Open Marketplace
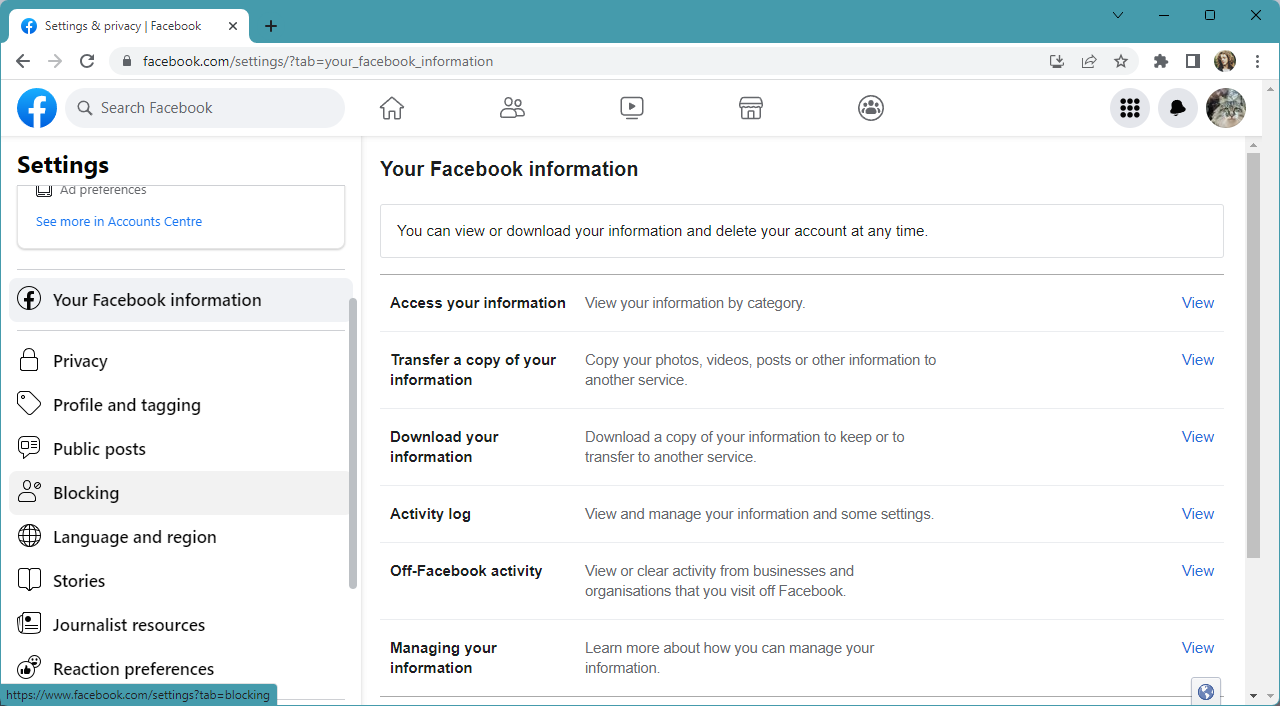The height and width of the screenshot is (706, 1280). [750, 107]
